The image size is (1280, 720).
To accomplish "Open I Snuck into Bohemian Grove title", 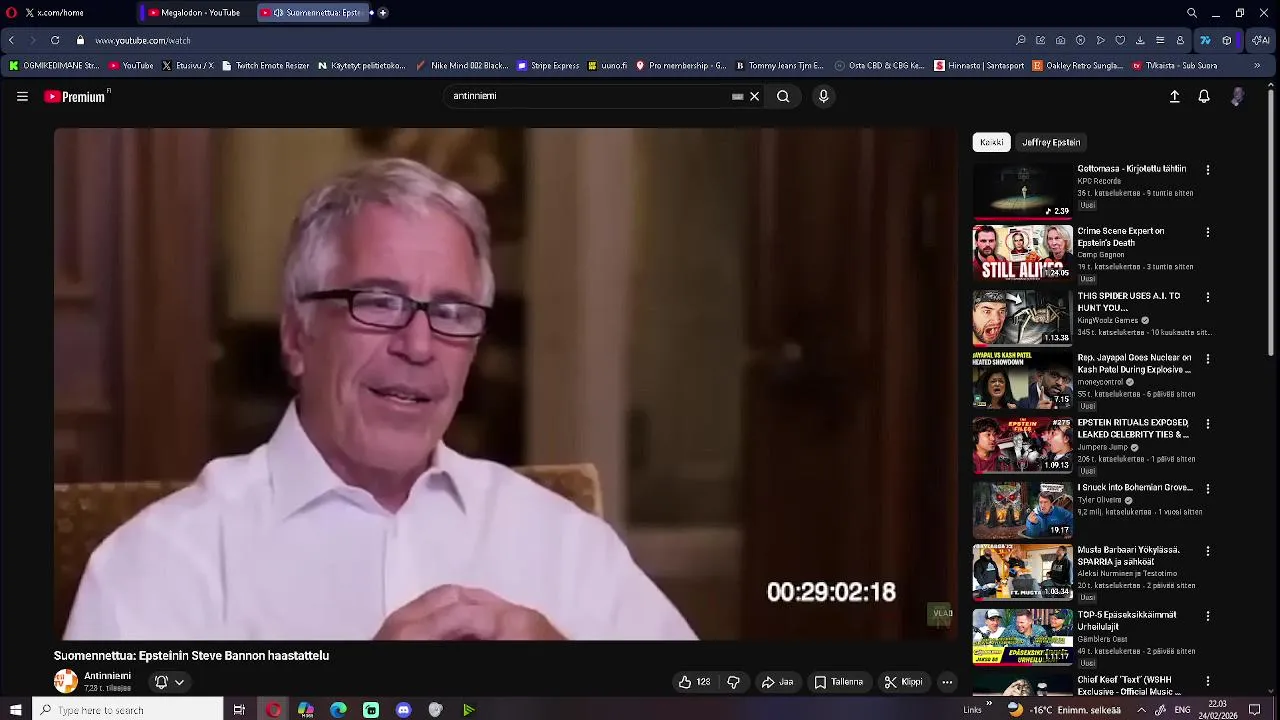I will pos(1135,488).
